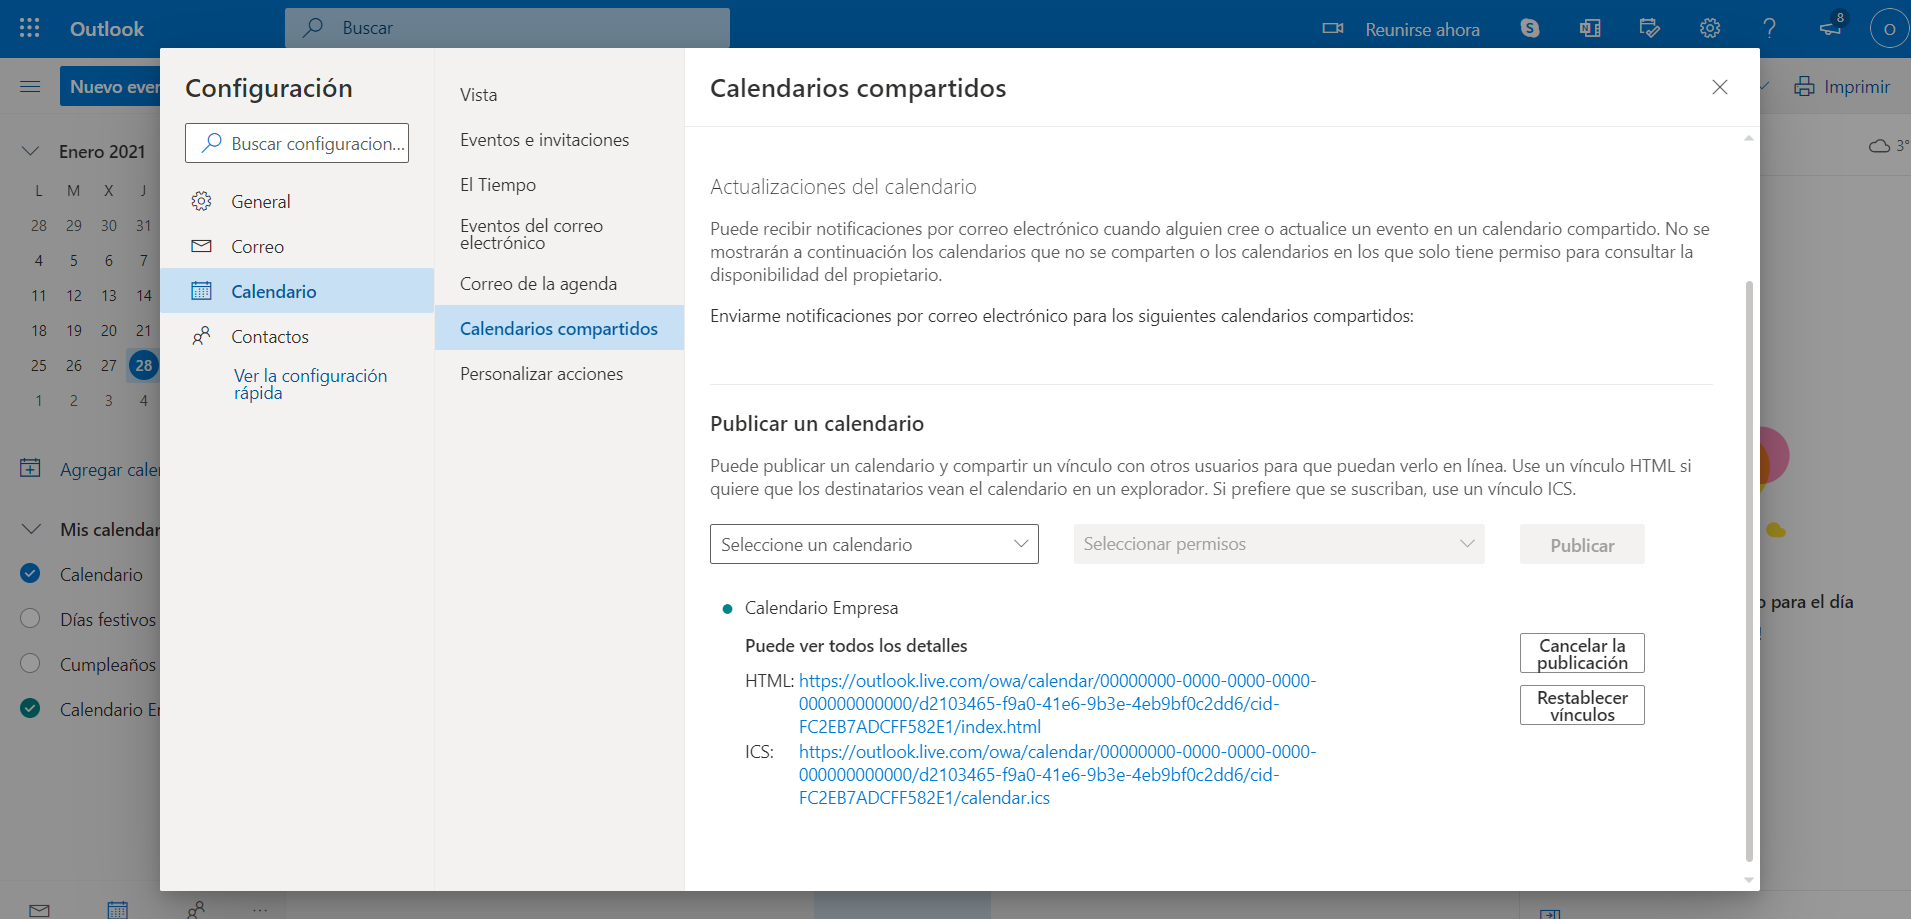Enable the Días festivos calendar

pyautogui.click(x=30, y=619)
